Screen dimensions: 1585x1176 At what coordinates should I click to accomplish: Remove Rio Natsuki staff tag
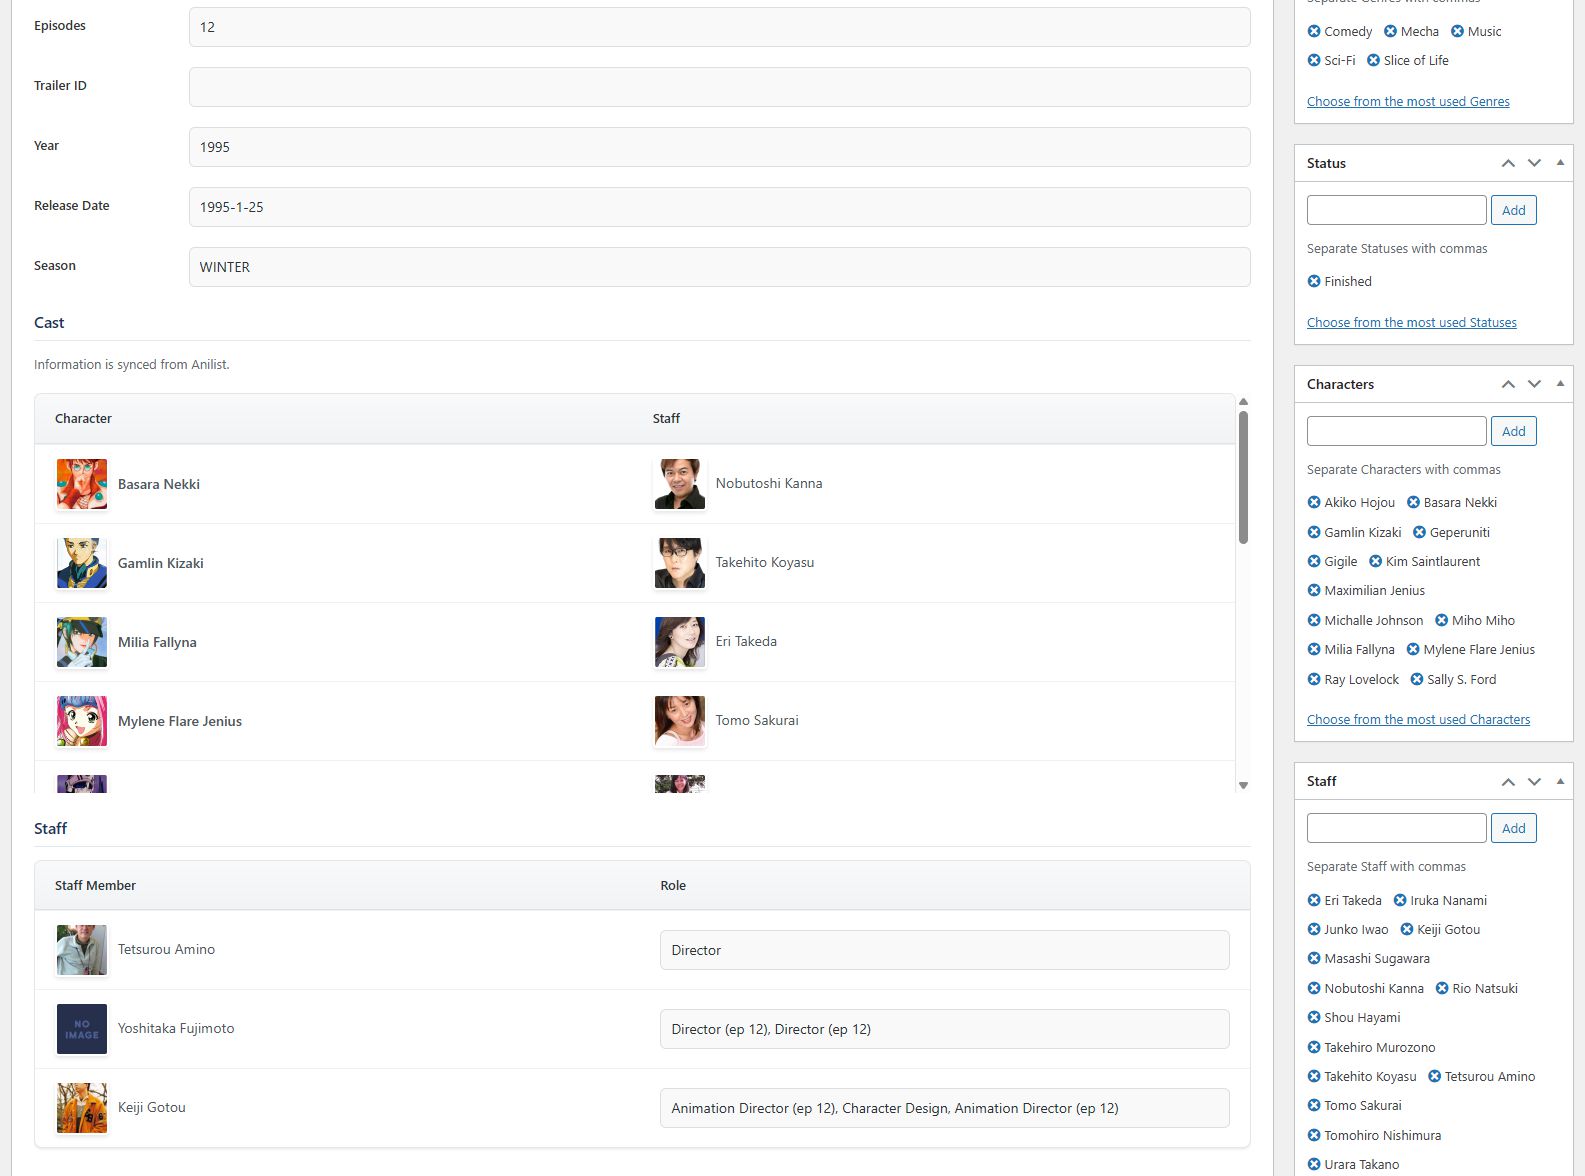click(1442, 988)
